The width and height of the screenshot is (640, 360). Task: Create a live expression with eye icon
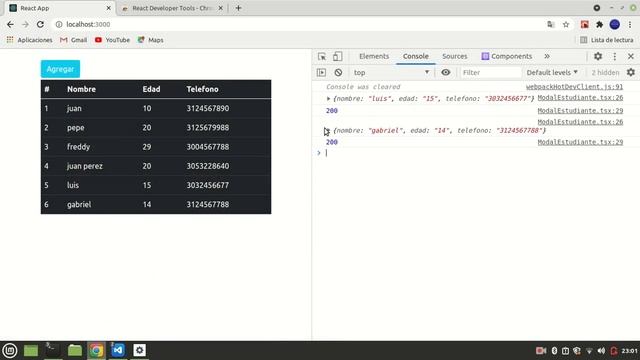(446, 73)
